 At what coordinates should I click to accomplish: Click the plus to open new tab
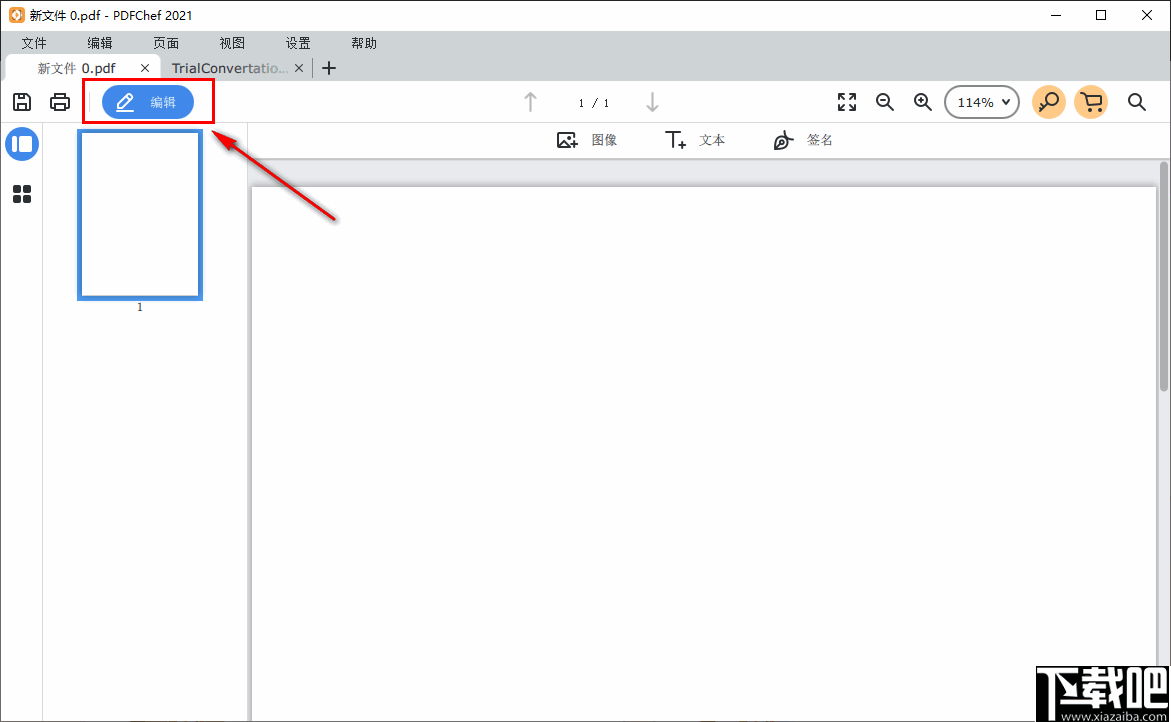pos(329,67)
